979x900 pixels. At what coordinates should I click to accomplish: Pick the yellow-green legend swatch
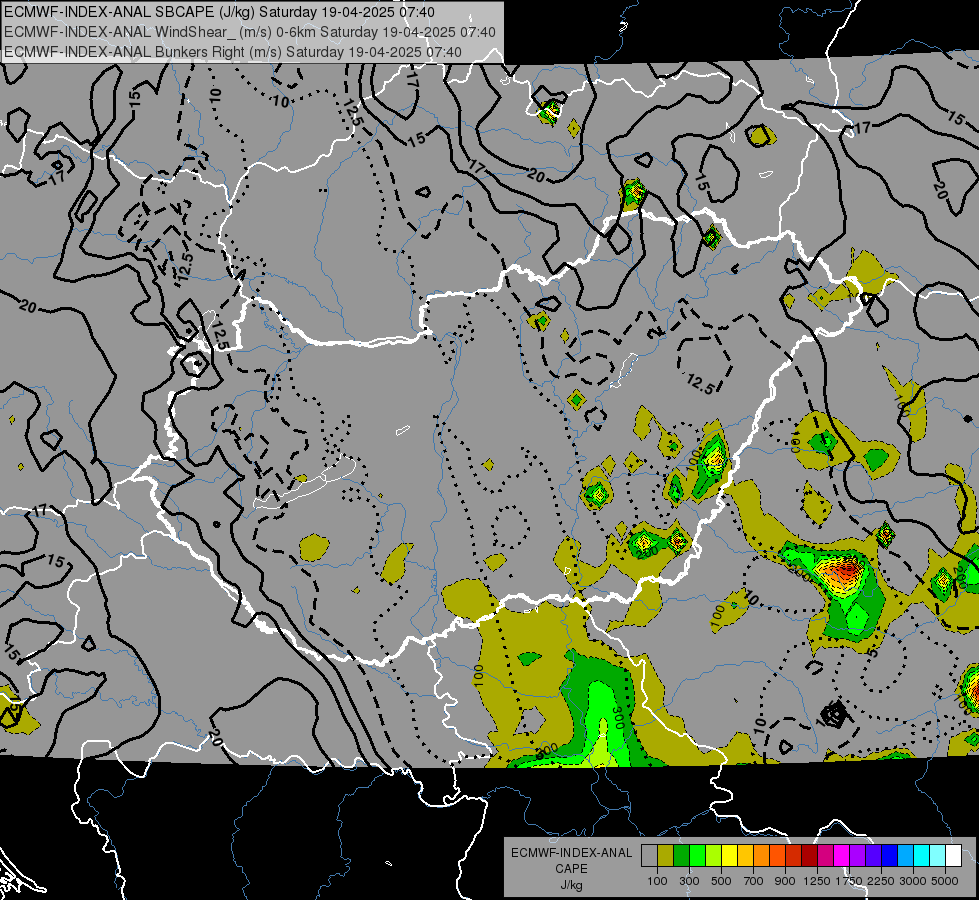click(714, 855)
